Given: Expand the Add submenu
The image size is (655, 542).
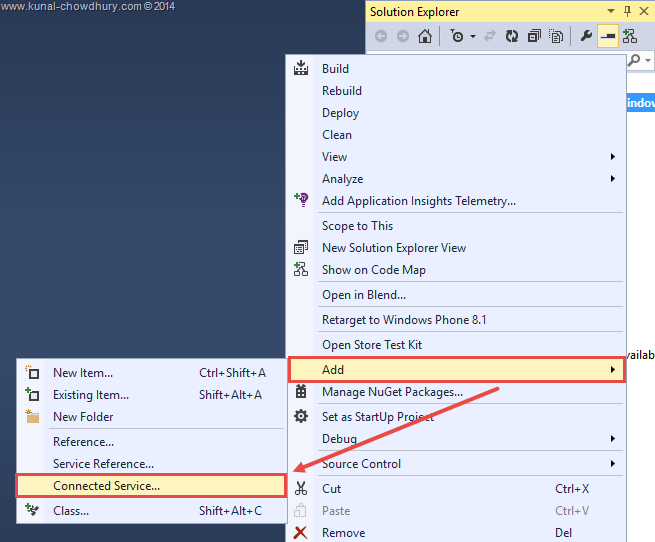Looking at the screenshot, I should point(457,370).
